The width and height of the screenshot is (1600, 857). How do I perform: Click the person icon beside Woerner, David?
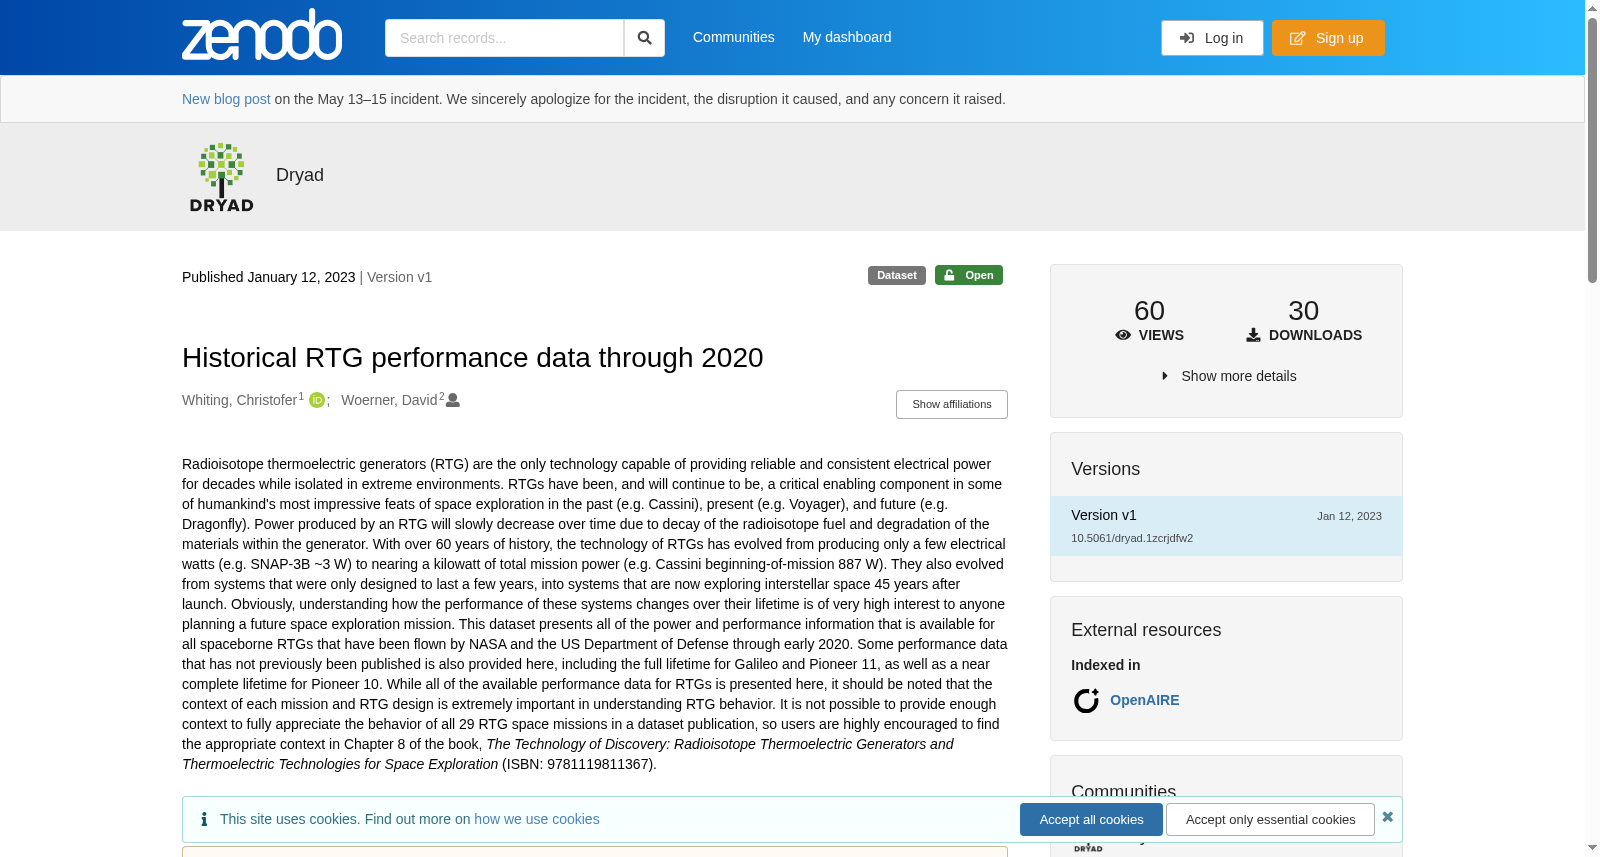pyautogui.click(x=453, y=400)
